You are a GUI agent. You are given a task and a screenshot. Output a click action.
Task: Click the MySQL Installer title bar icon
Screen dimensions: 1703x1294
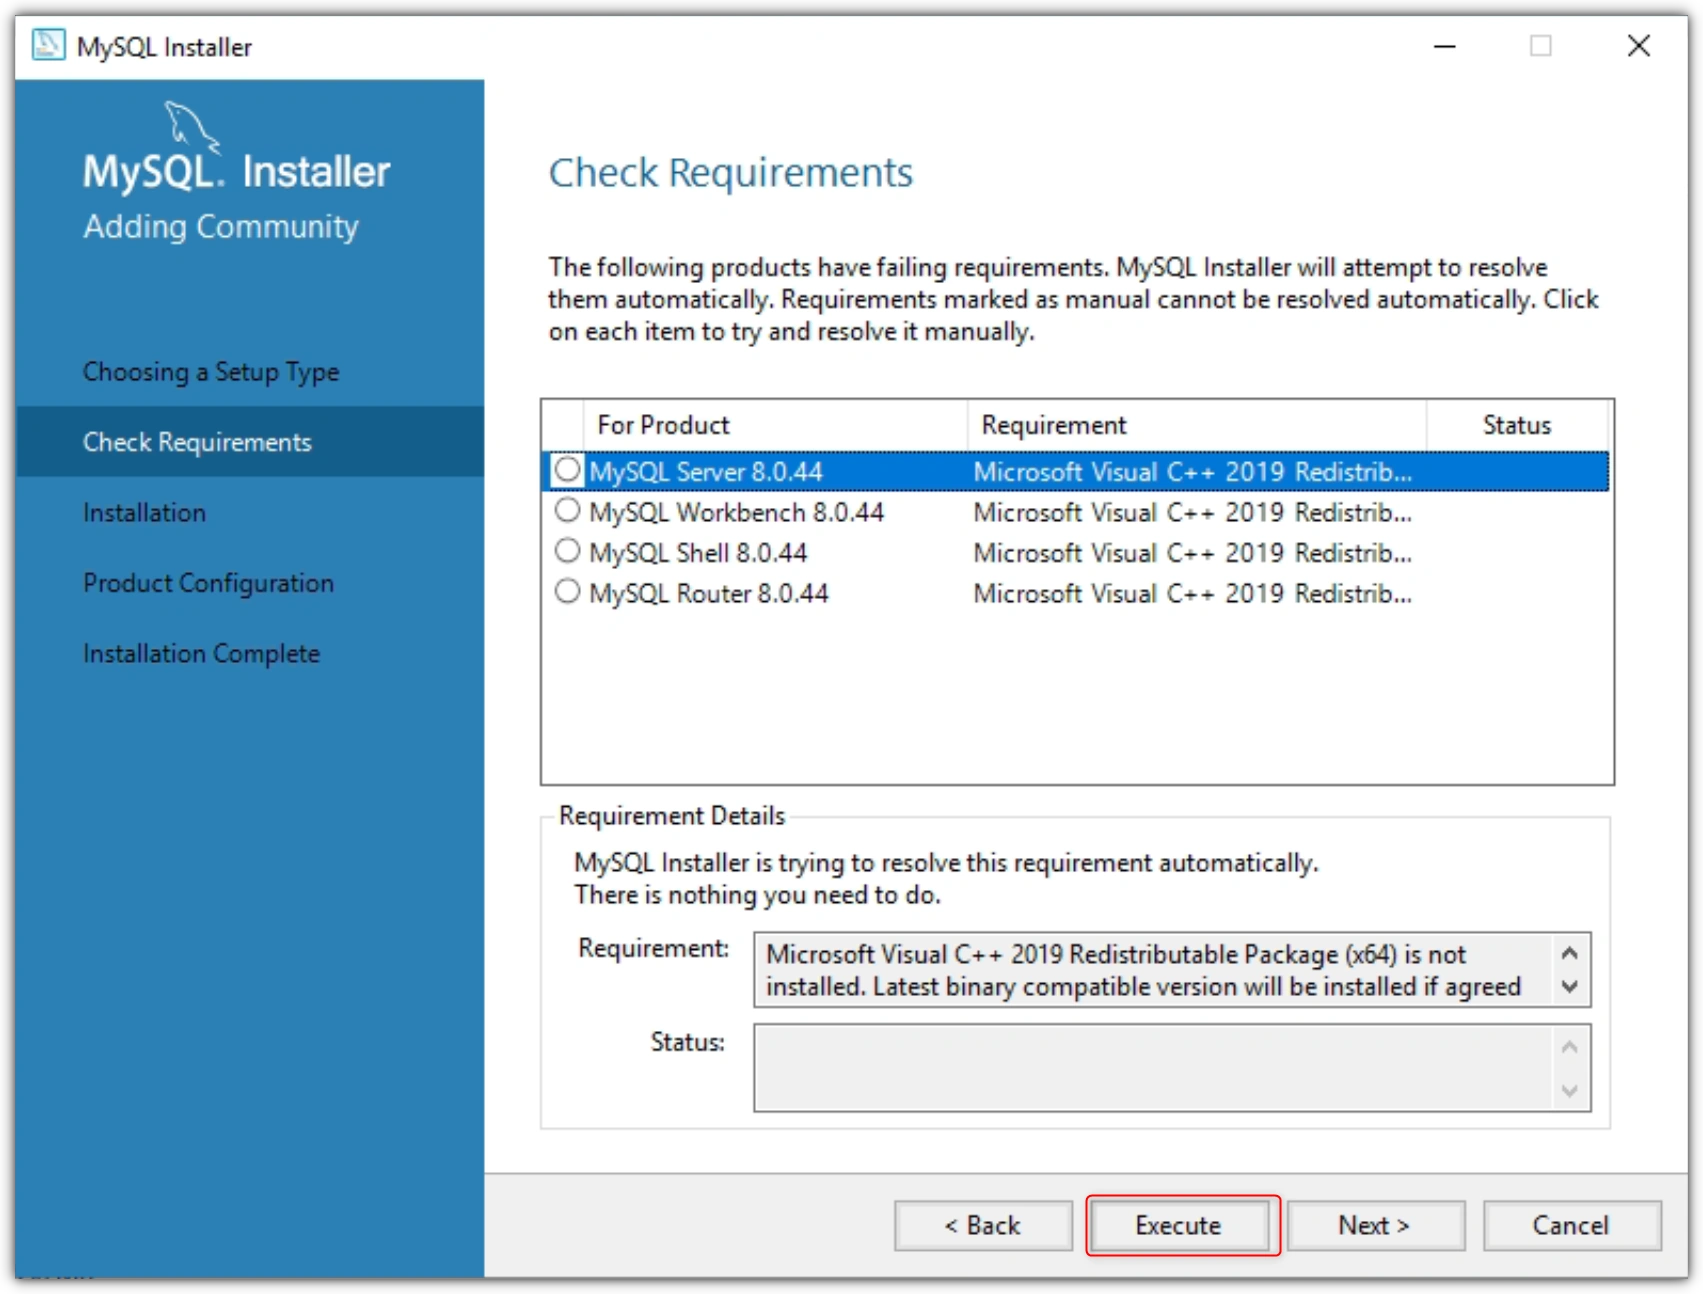[x=48, y=46]
